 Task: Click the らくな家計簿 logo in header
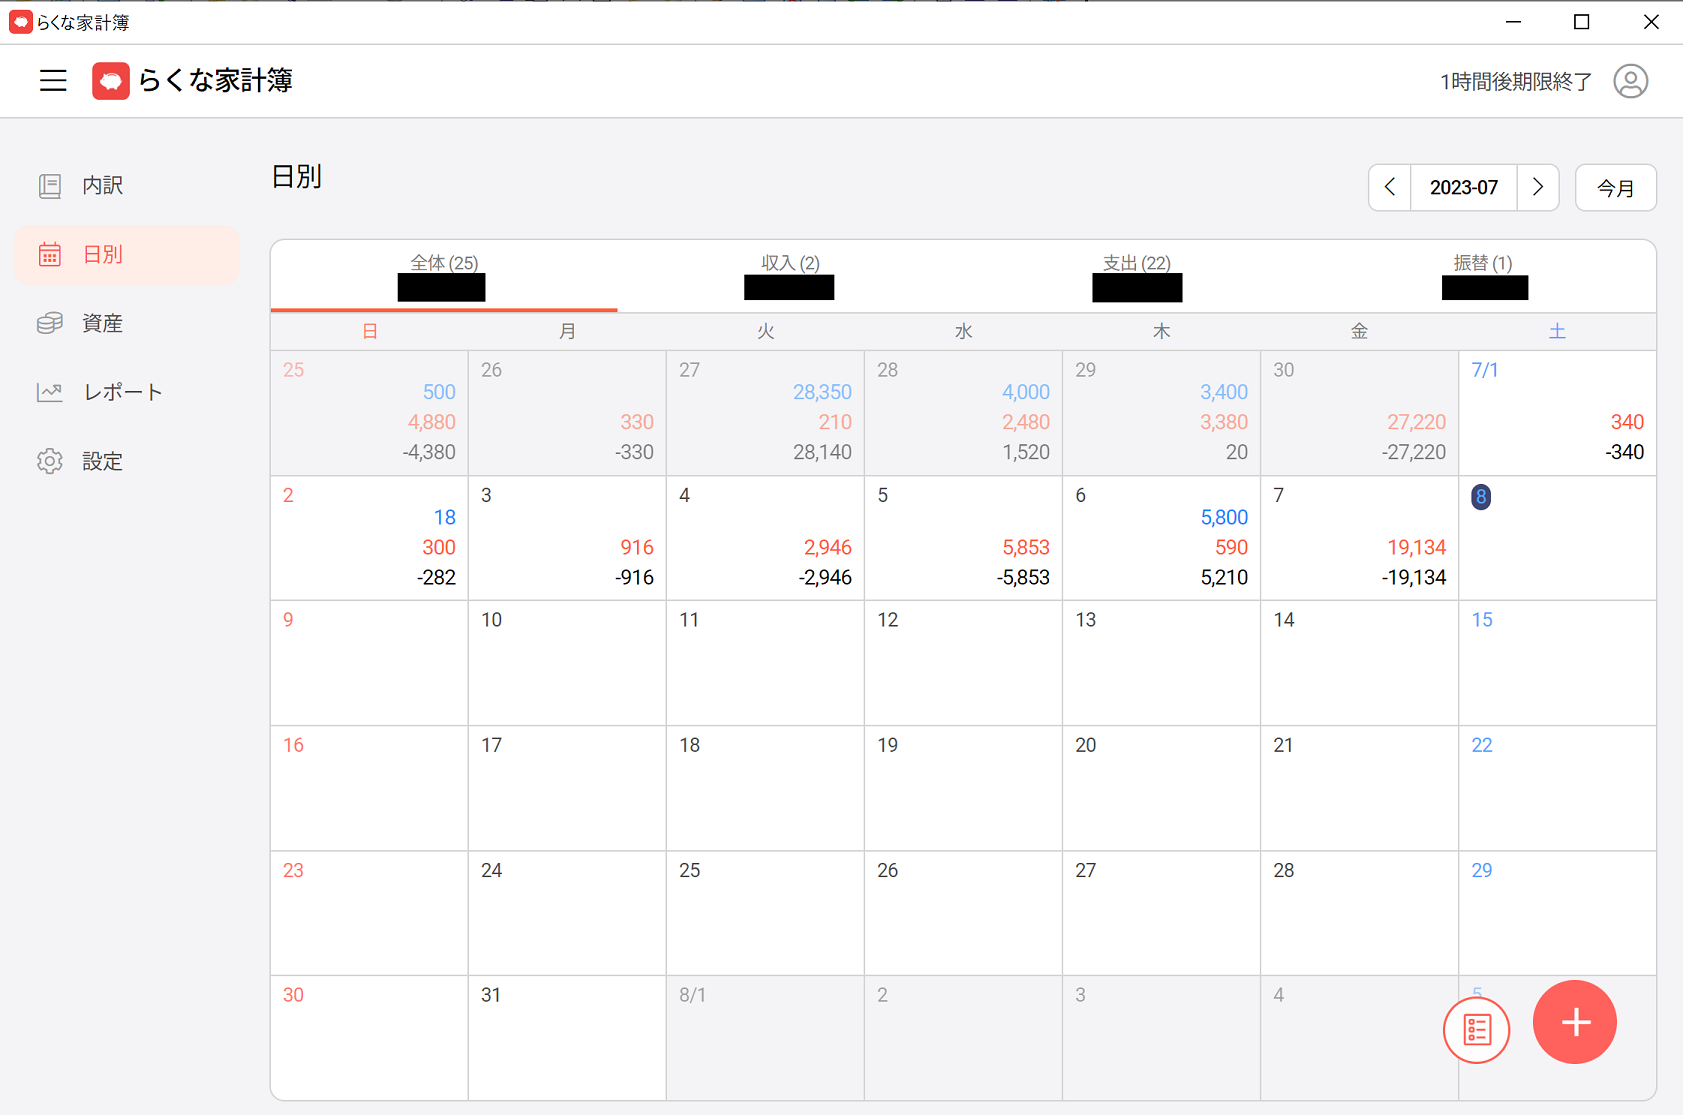(192, 81)
